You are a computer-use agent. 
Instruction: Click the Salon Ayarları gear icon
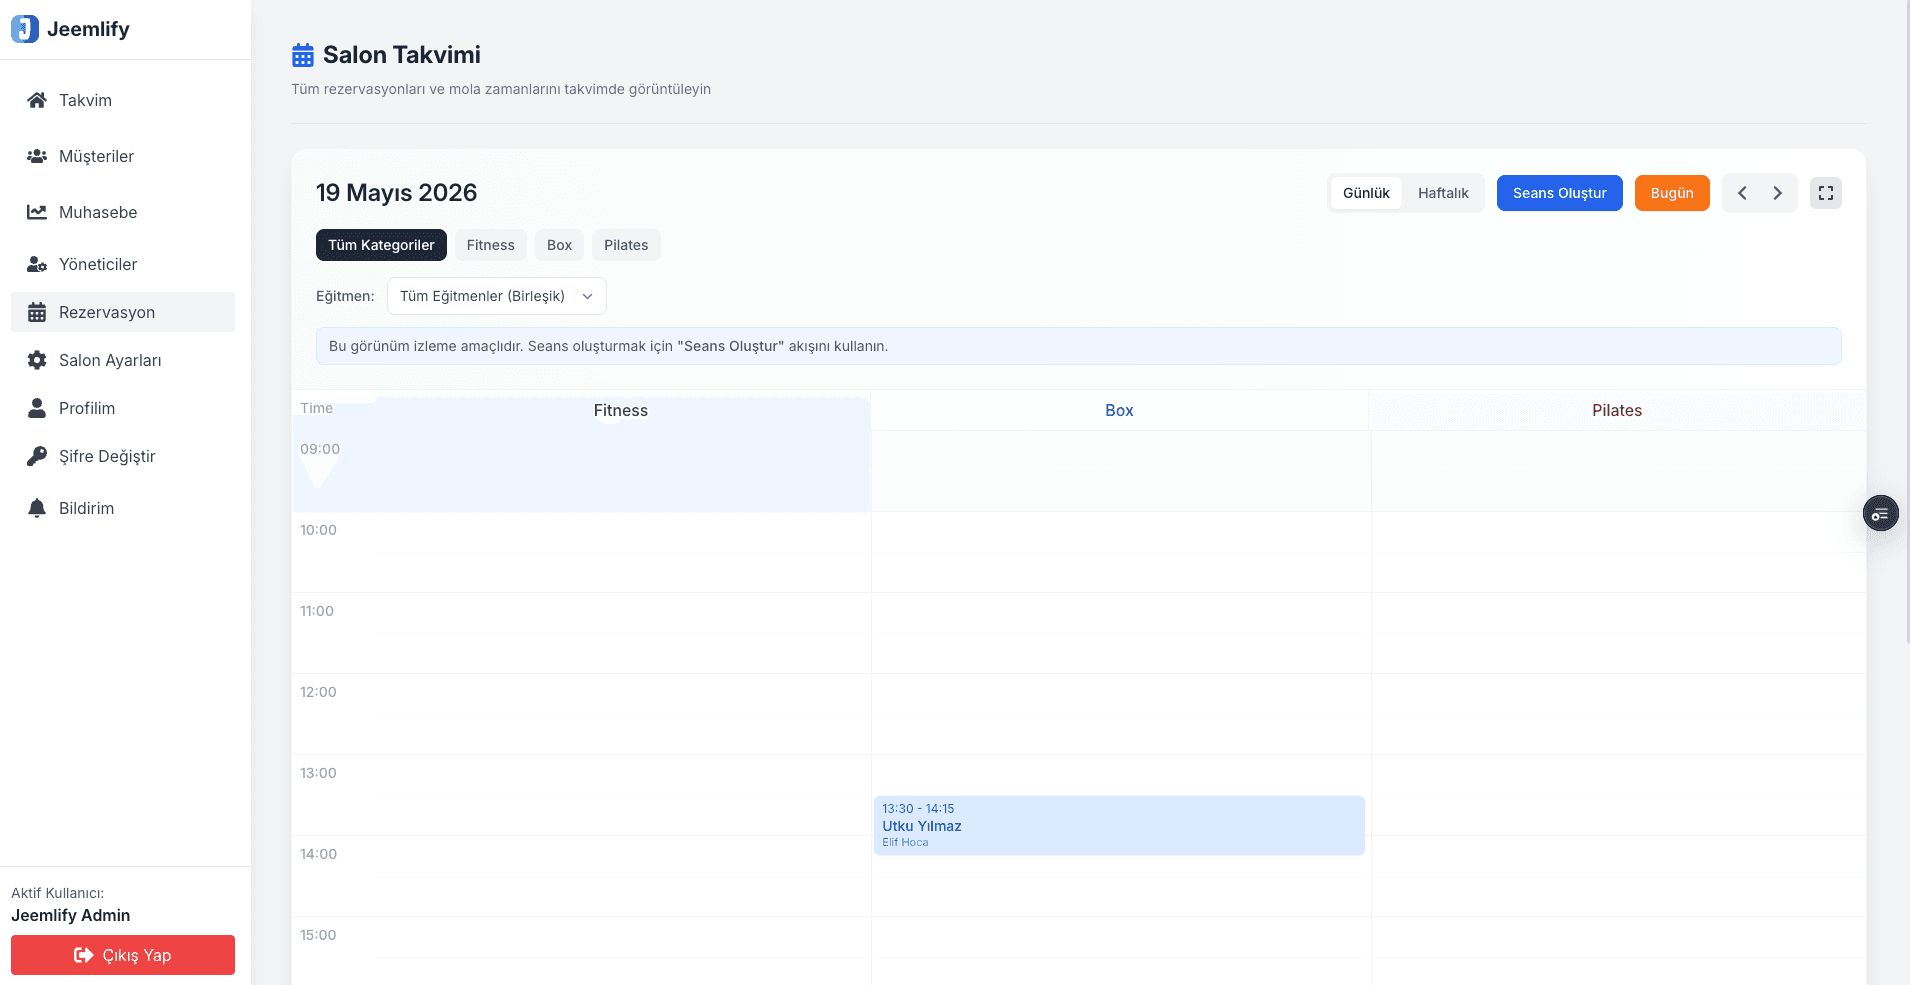37,360
